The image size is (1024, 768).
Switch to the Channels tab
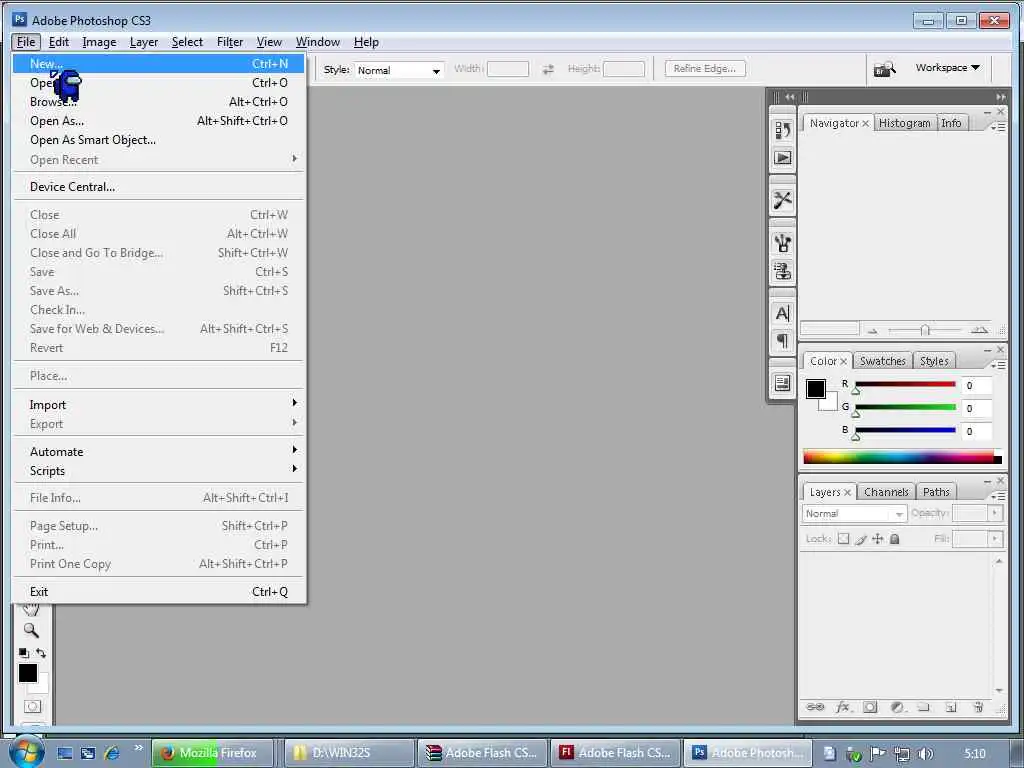886,492
